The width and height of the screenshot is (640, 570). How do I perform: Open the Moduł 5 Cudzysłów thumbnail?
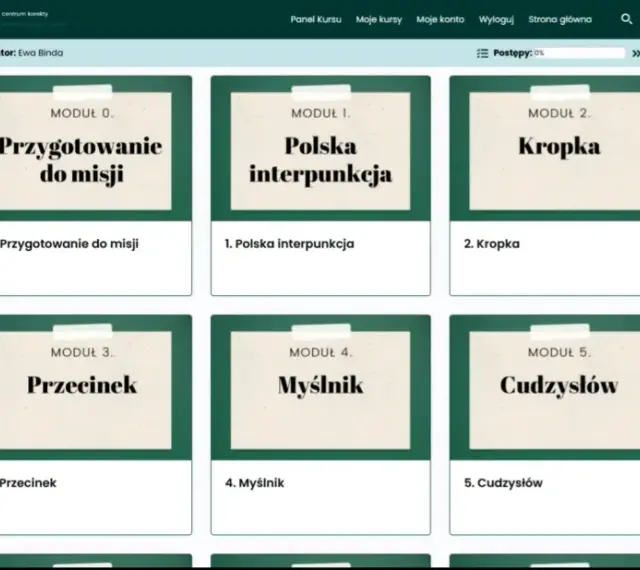click(x=545, y=387)
